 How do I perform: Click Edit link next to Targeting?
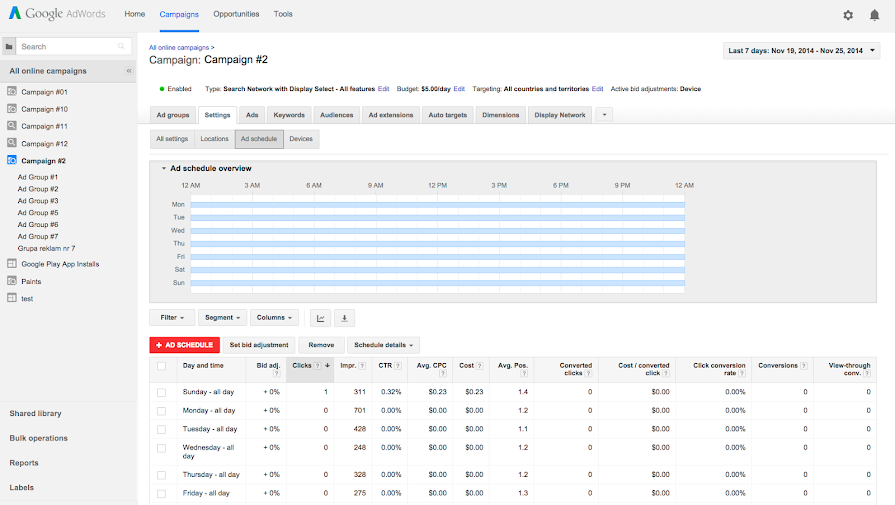pos(598,89)
